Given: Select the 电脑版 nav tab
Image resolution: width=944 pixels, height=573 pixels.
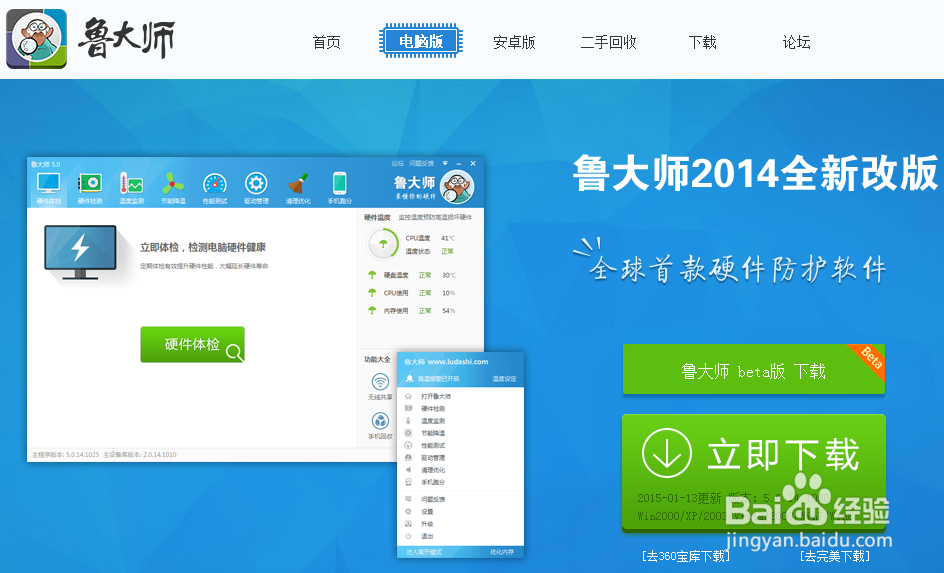Looking at the screenshot, I should click(x=421, y=41).
